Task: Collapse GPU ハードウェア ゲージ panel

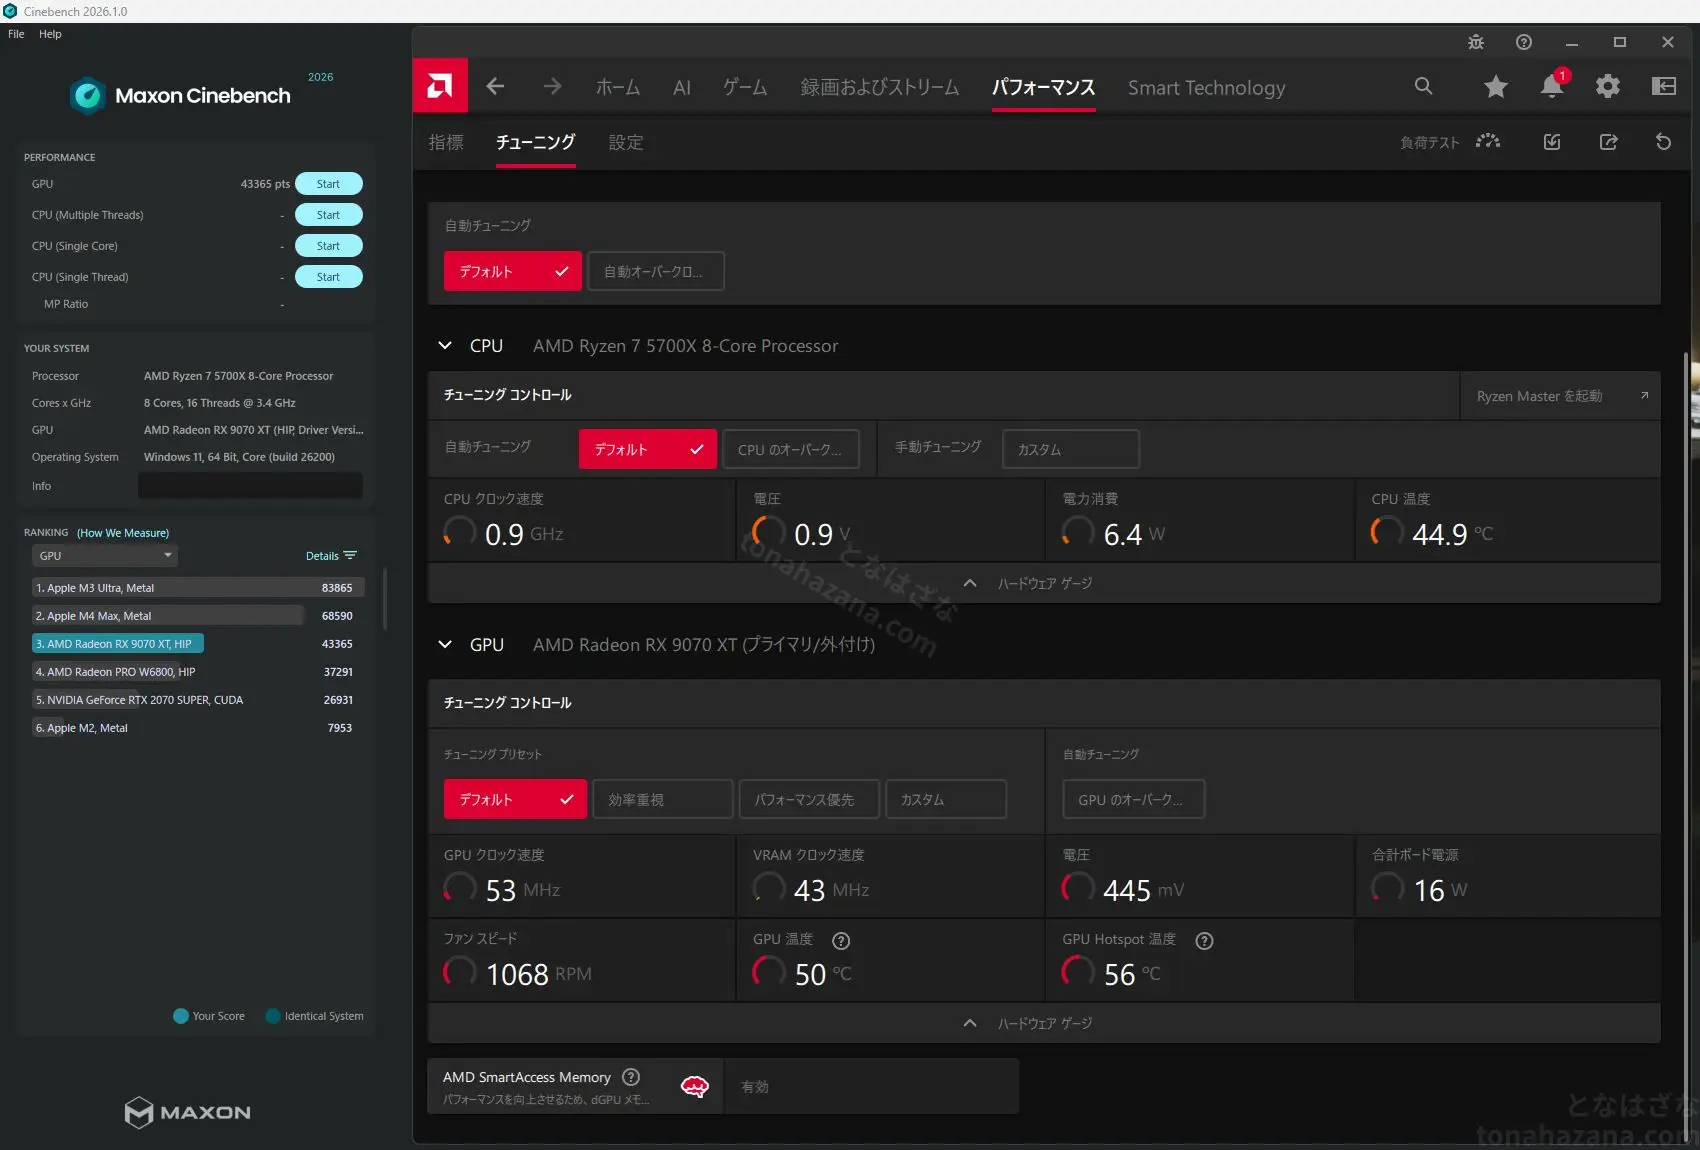Action: tap(1044, 1023)
